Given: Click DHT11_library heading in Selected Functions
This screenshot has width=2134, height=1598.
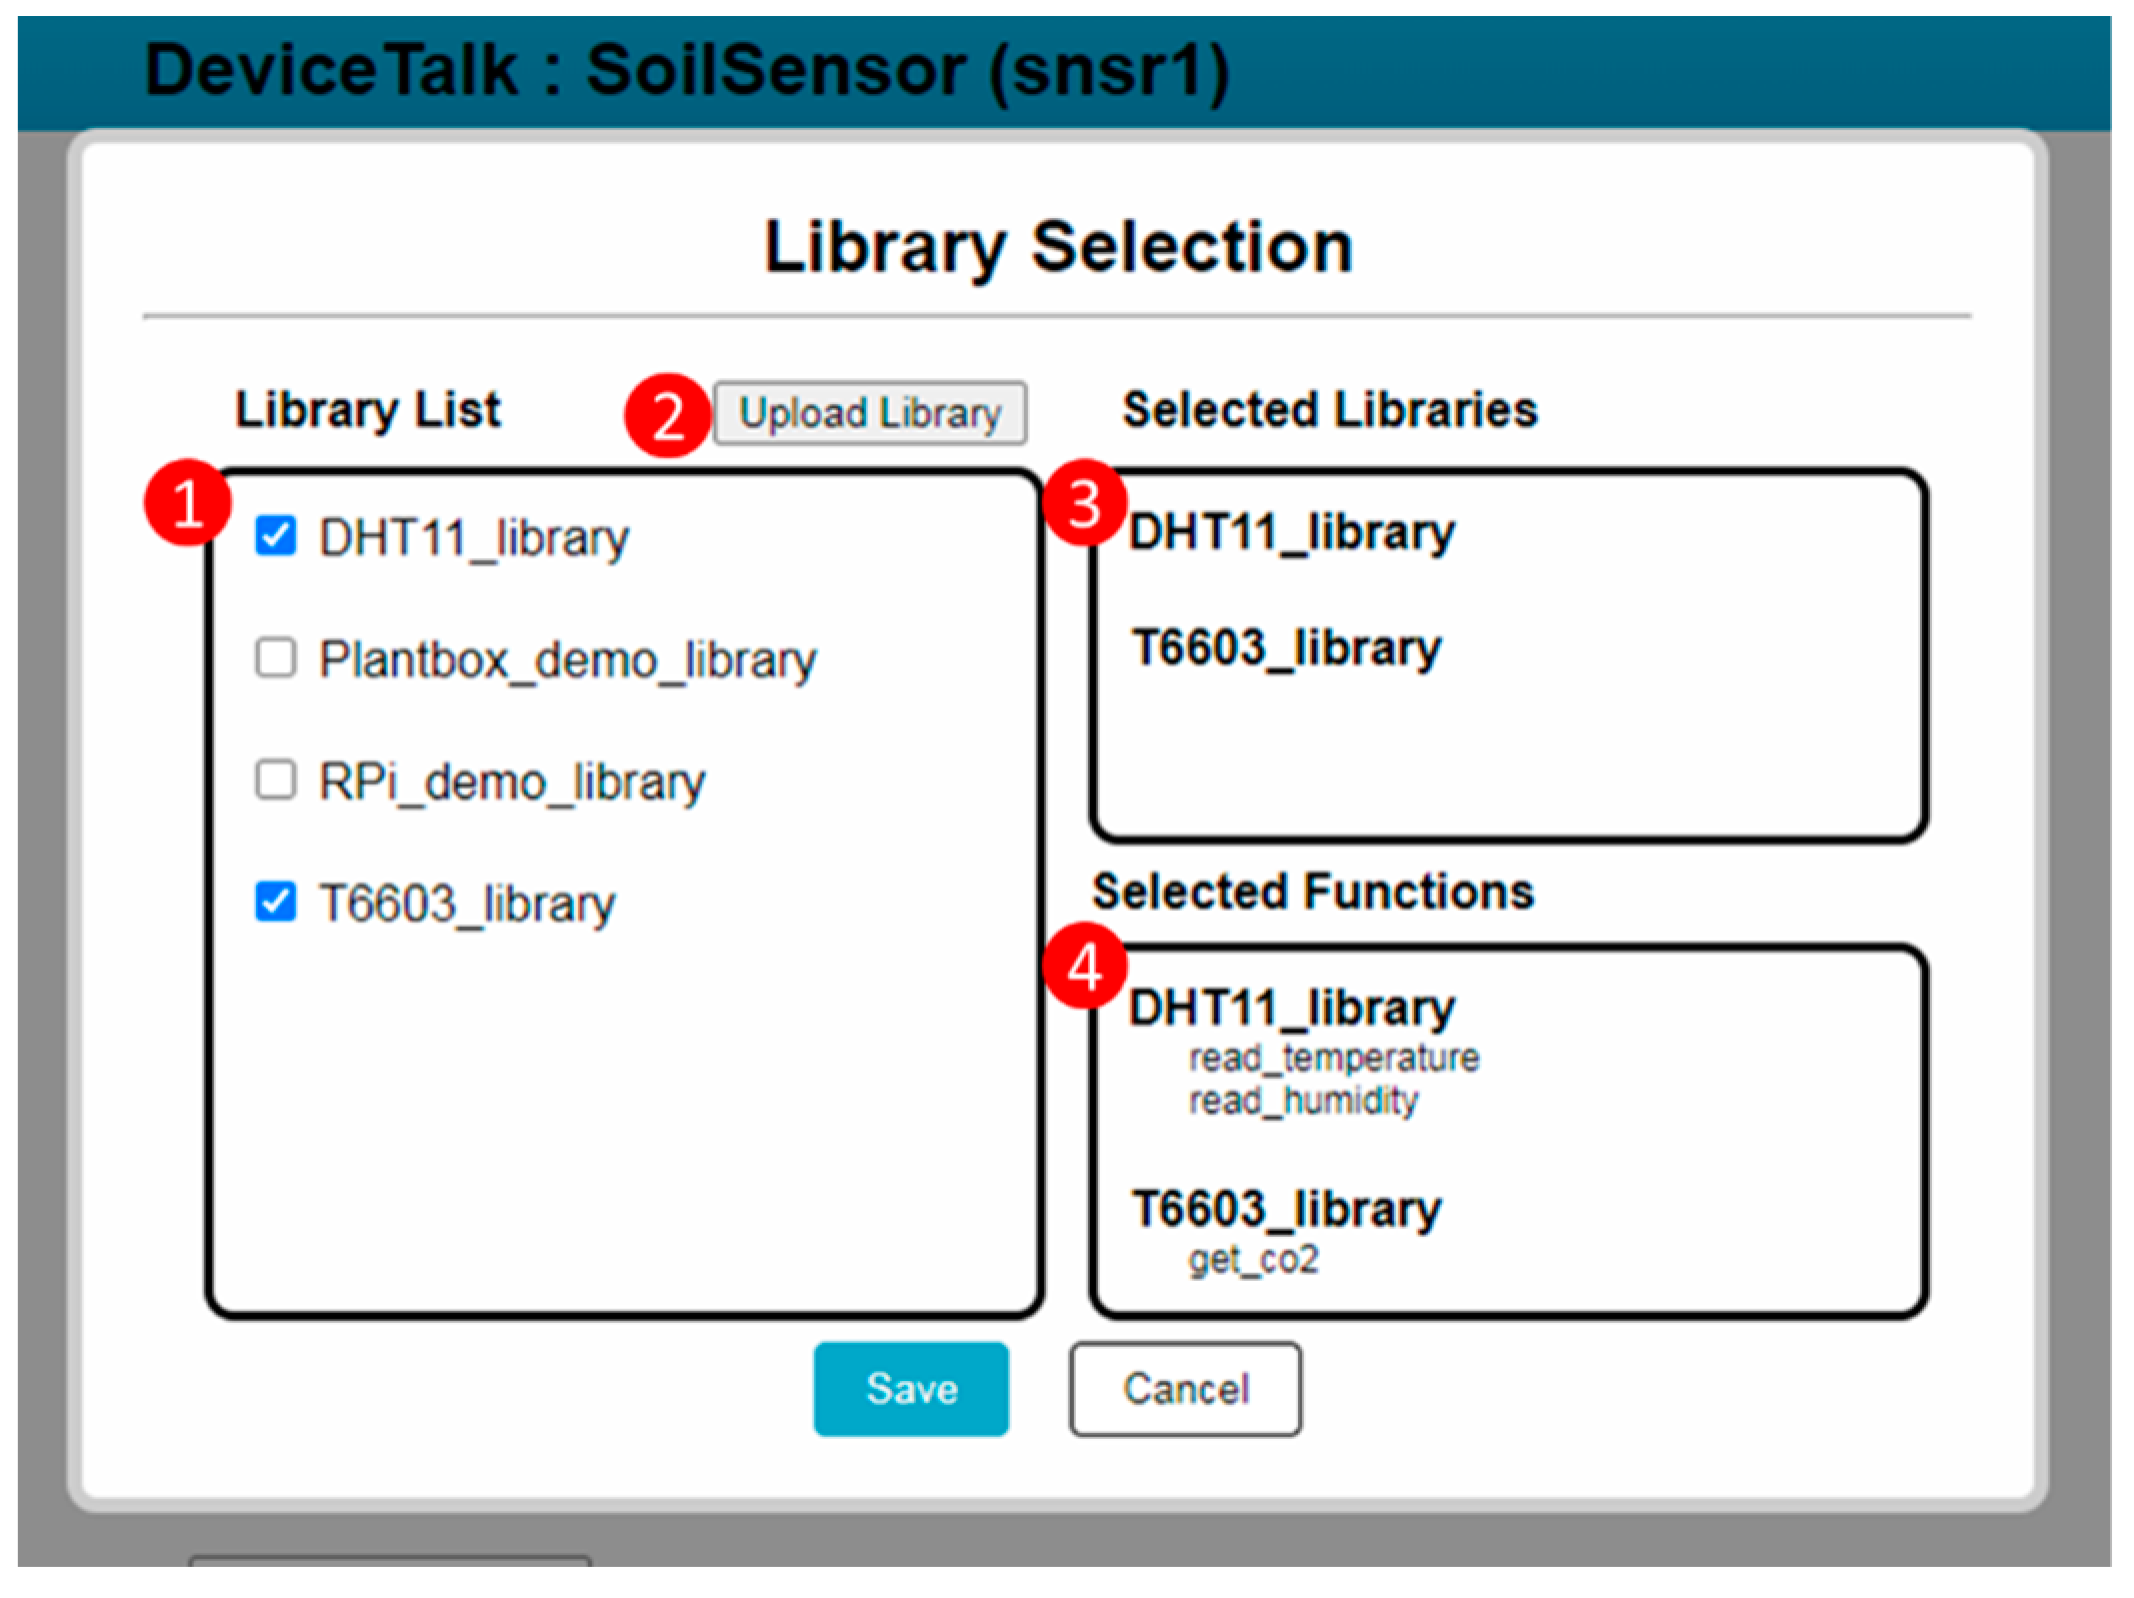Looking at the screenshot, I should coord(1291,1008).
